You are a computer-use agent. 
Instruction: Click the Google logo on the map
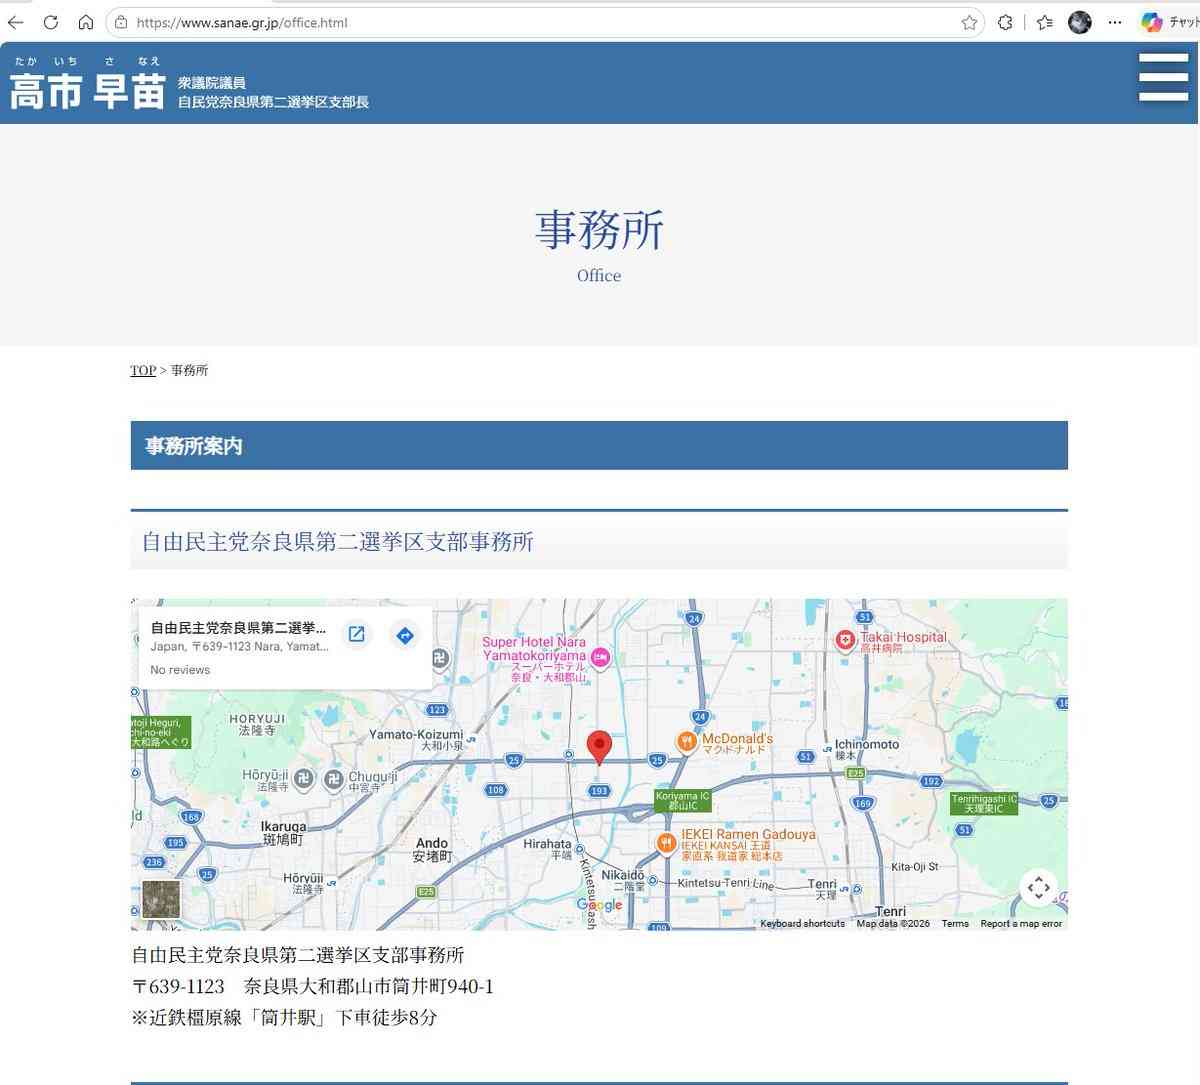[599, 905]
